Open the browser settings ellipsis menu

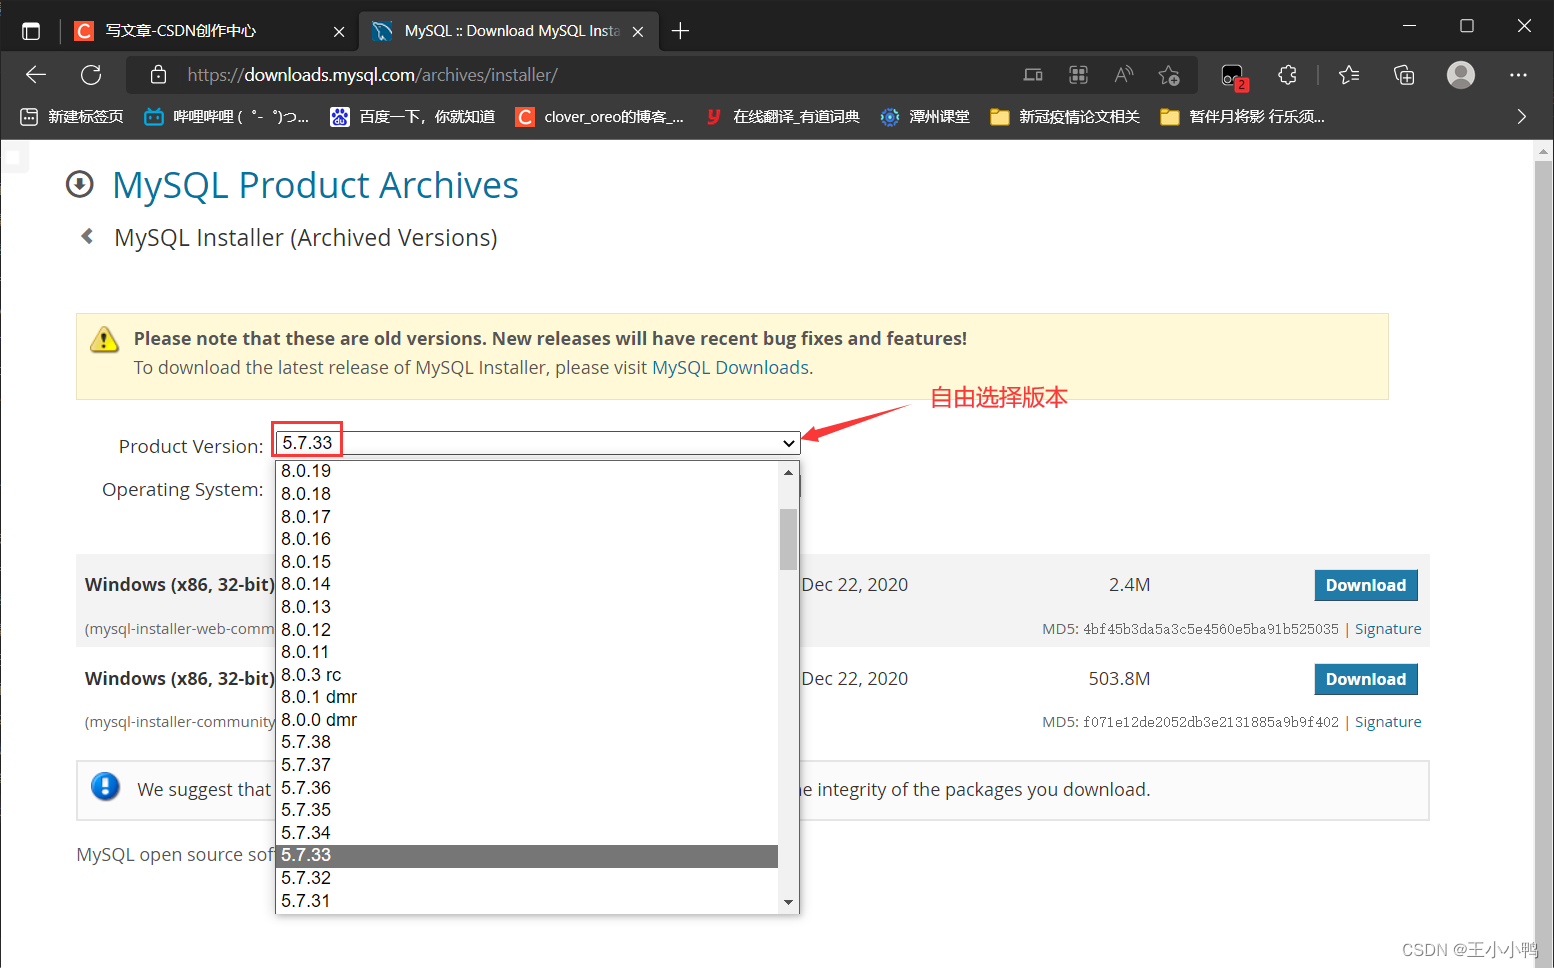coord(1518,75)
